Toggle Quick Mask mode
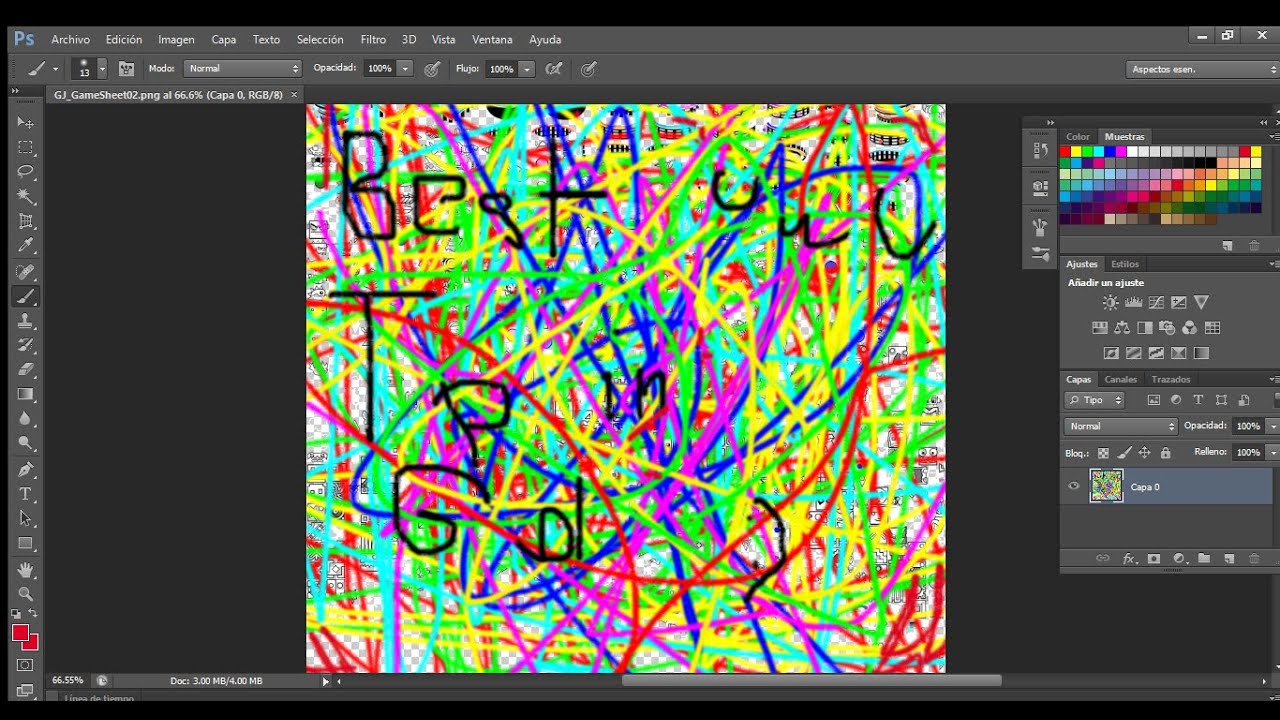The image size is (1280, 720). point(26,665)
